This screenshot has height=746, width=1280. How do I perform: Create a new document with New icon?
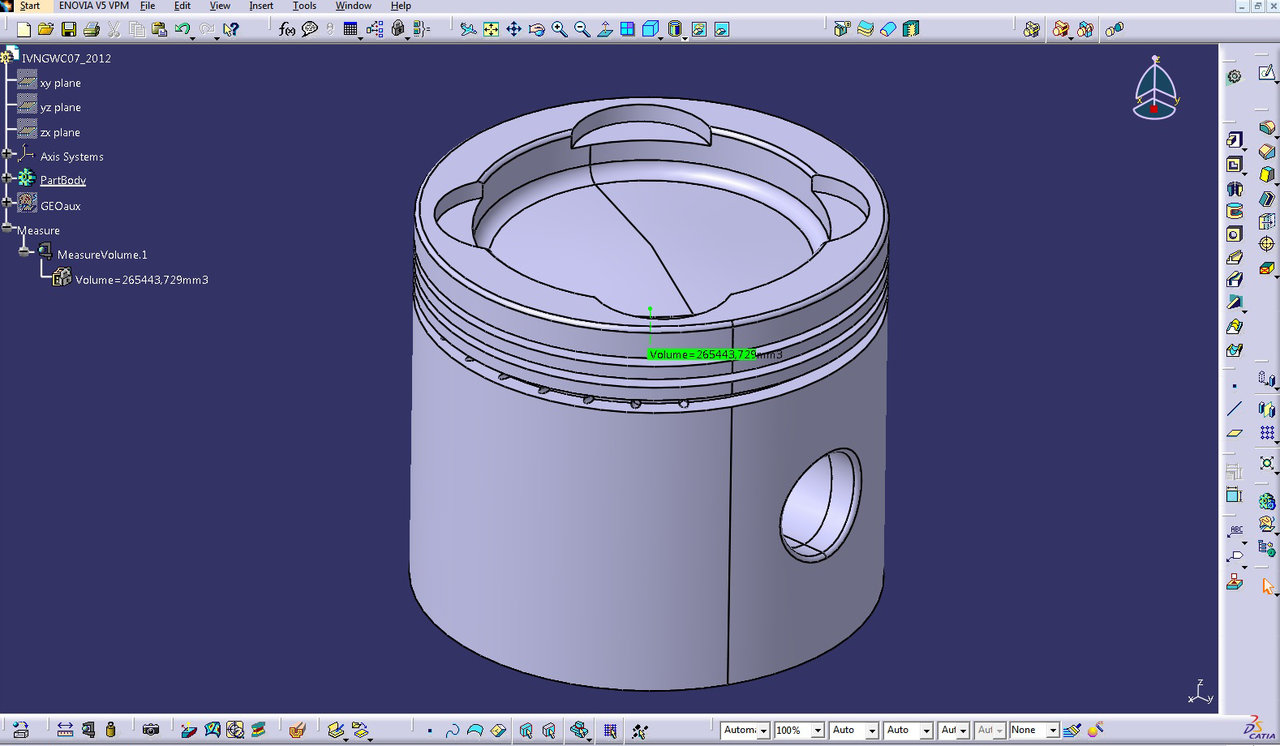[x=24, y=30]
